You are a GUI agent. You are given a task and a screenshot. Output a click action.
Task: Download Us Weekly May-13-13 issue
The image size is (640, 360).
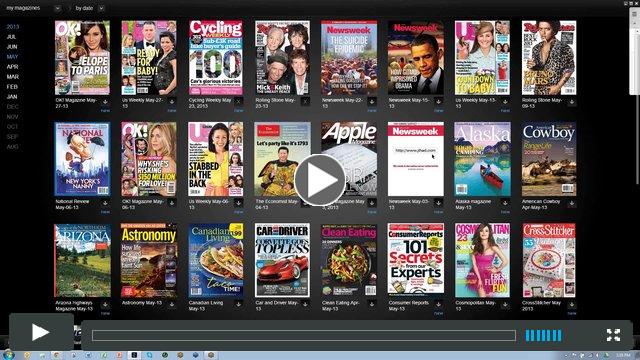[x=505, y=102]
